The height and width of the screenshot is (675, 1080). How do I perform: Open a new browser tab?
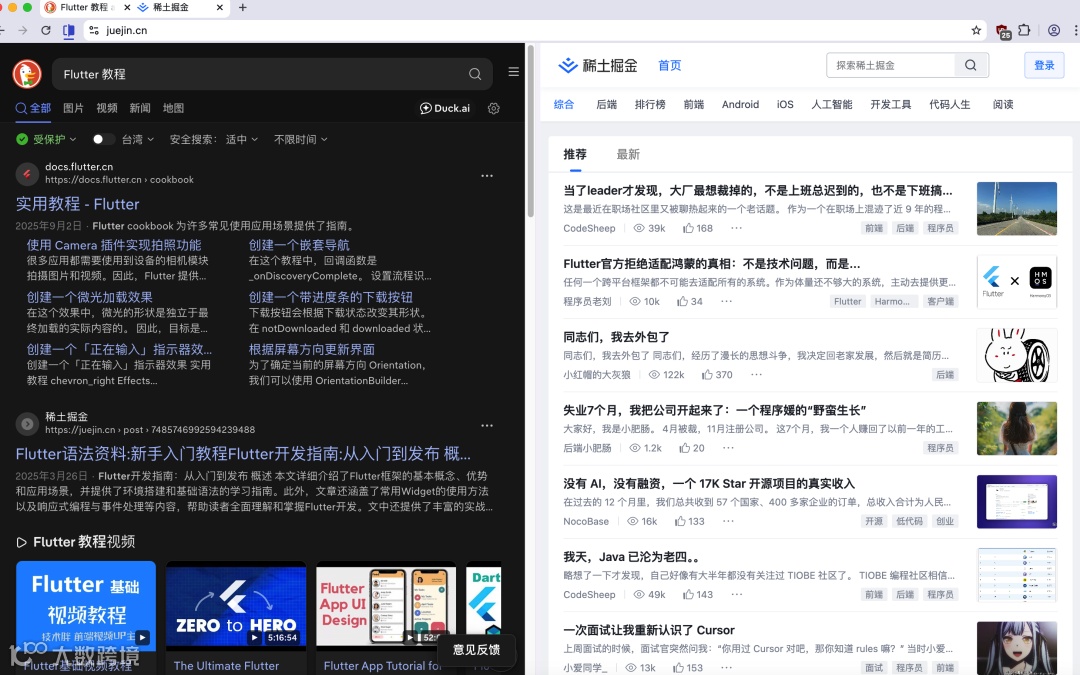click(242, 8)
